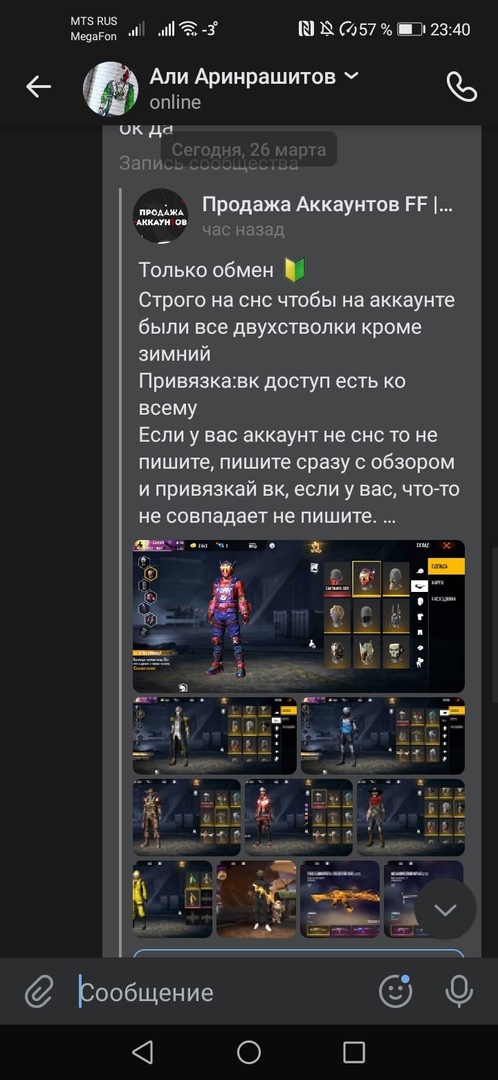Tap the microphone voice message icon
Image resolution: width=498 pixels, height=1080 pixels.
point(459,992)
